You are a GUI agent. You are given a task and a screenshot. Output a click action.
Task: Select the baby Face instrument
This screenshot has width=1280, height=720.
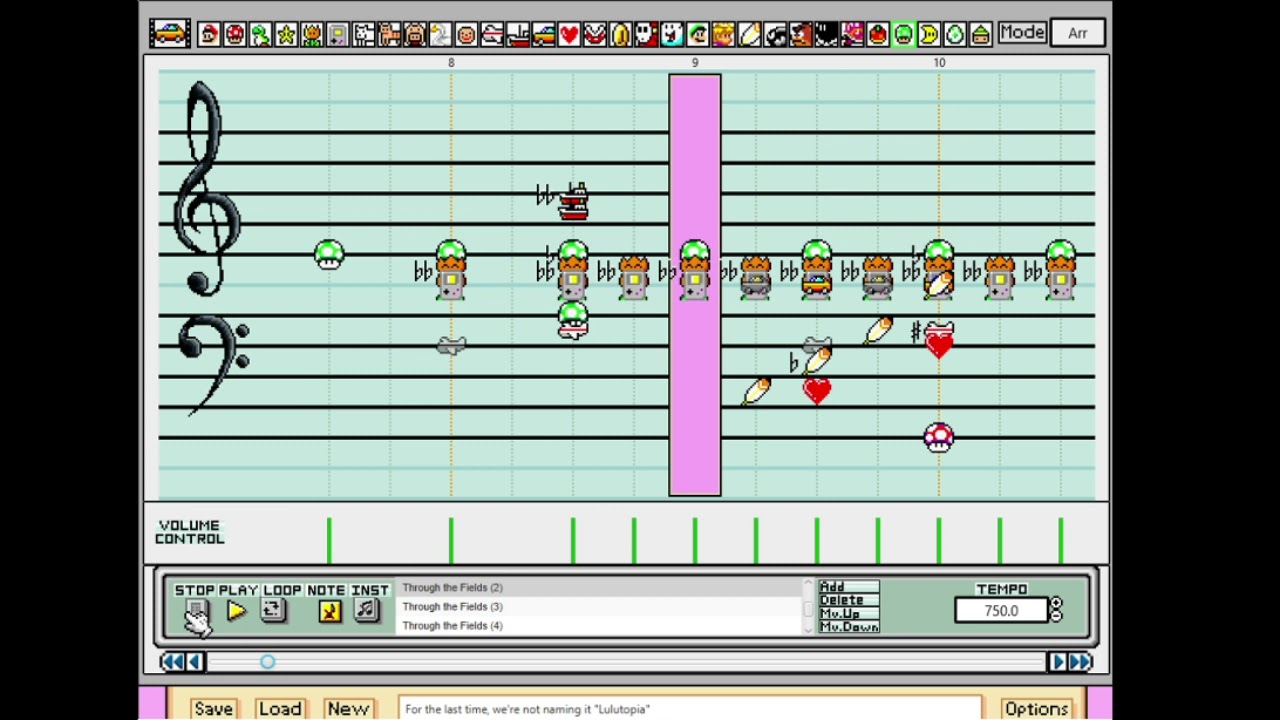click(467, 34)
